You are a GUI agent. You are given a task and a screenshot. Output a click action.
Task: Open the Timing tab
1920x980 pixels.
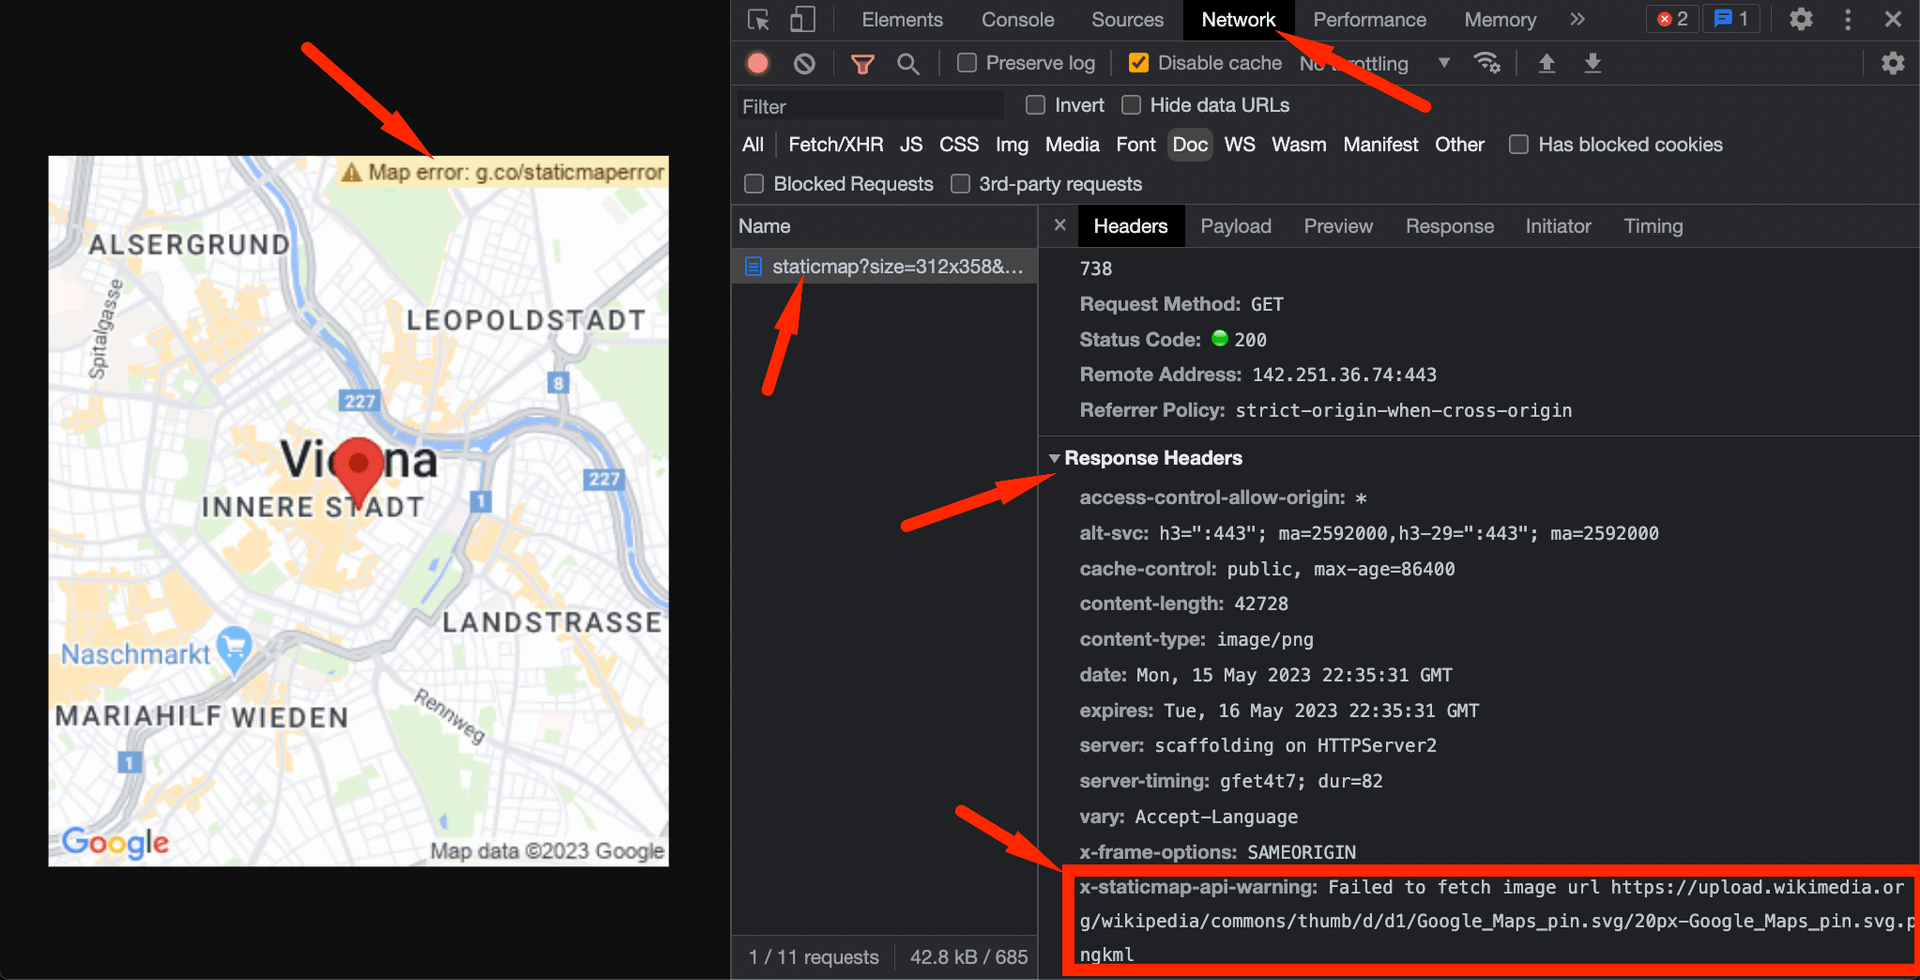click(x=1653, y=226)
